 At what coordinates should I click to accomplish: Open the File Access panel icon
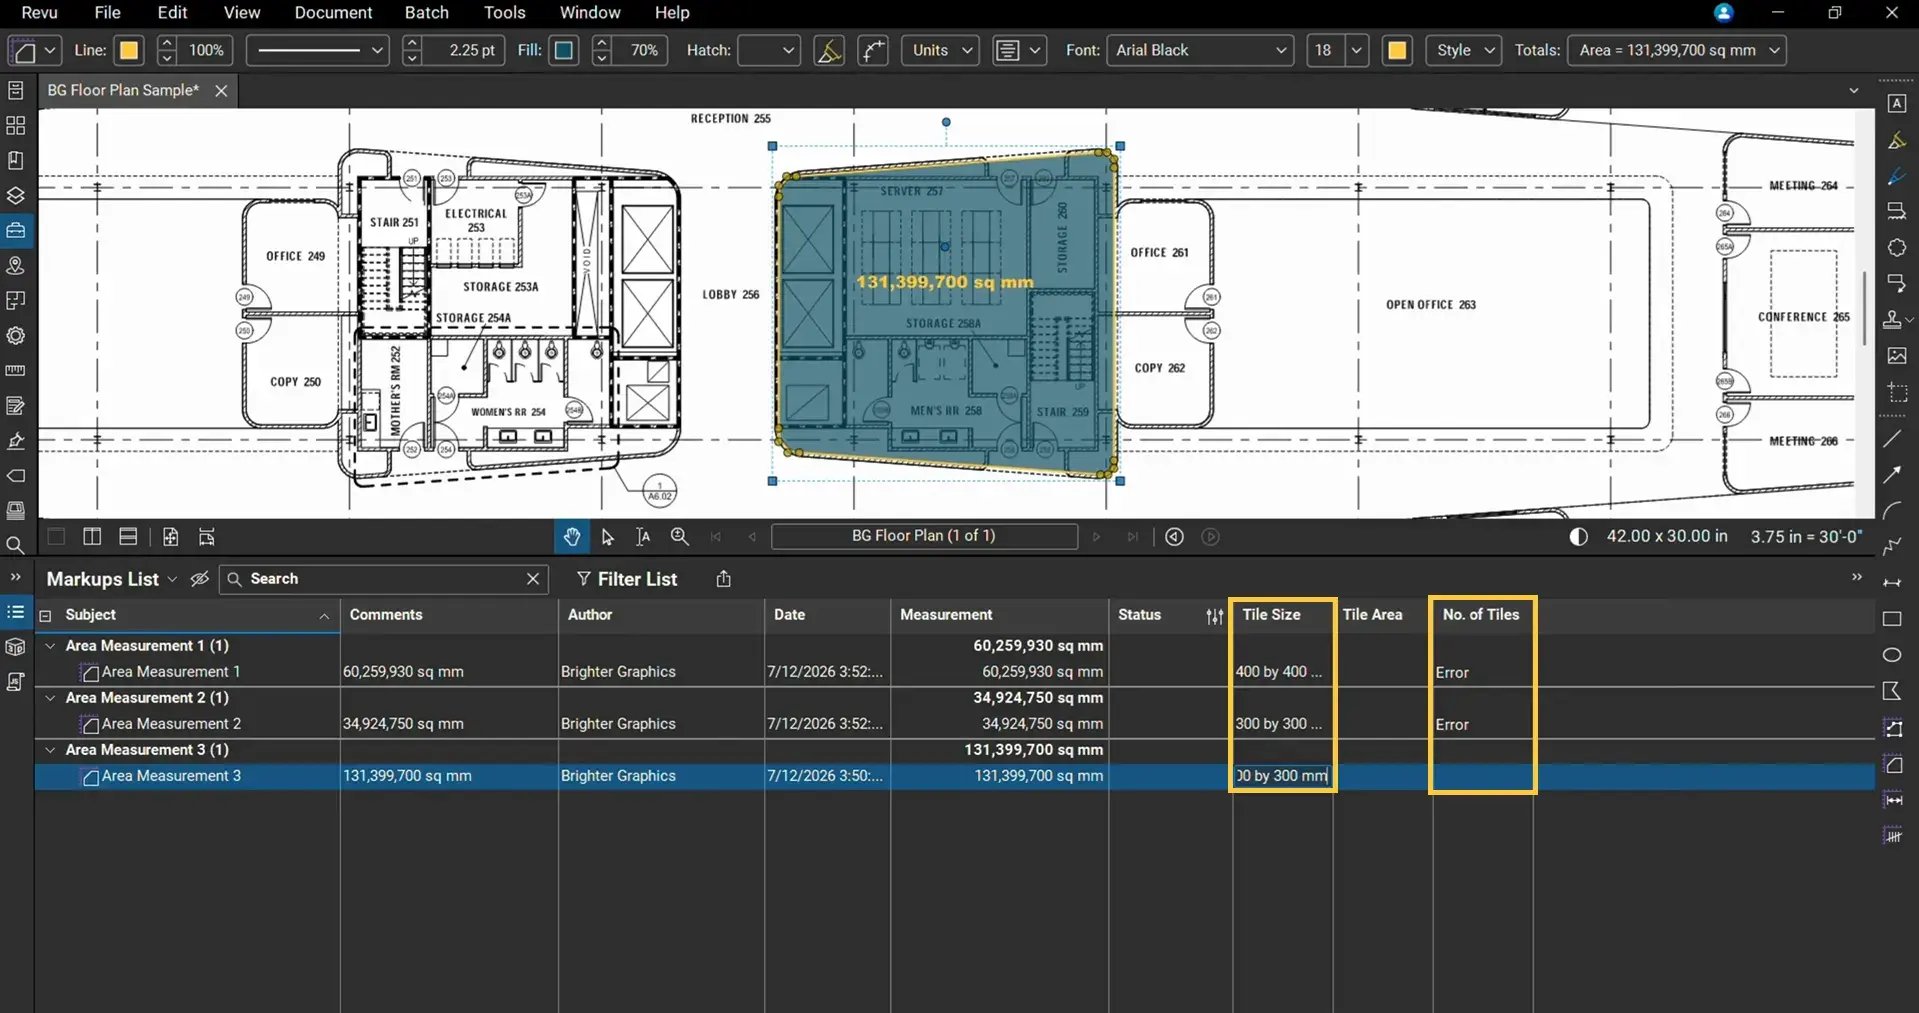(15, 90)
